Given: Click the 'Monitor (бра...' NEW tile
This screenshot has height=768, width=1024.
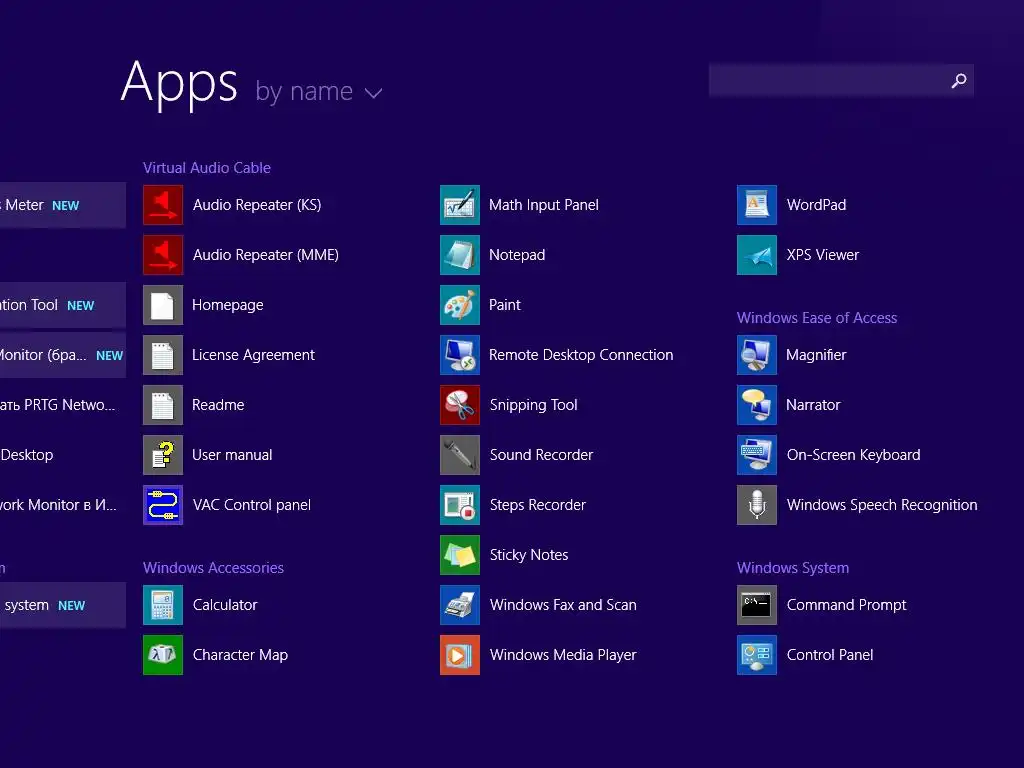Looking at the screenshot, I should 63,355.
